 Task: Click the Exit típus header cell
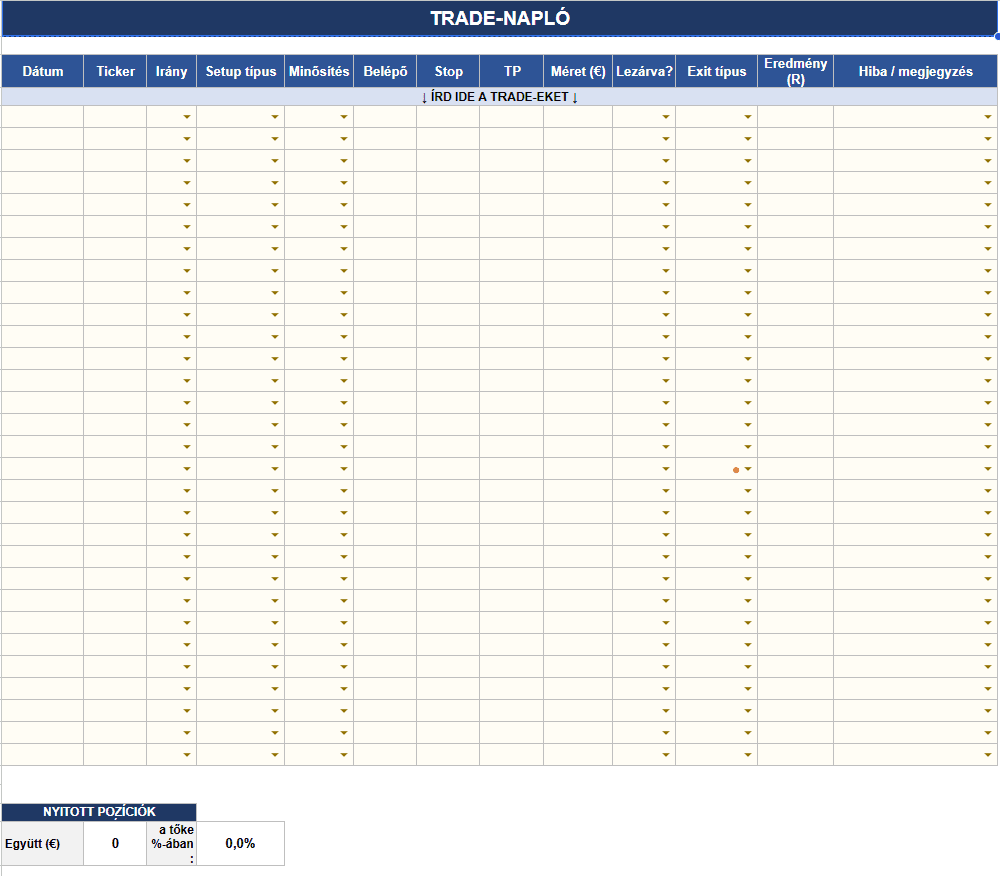[x=717, y=71]
